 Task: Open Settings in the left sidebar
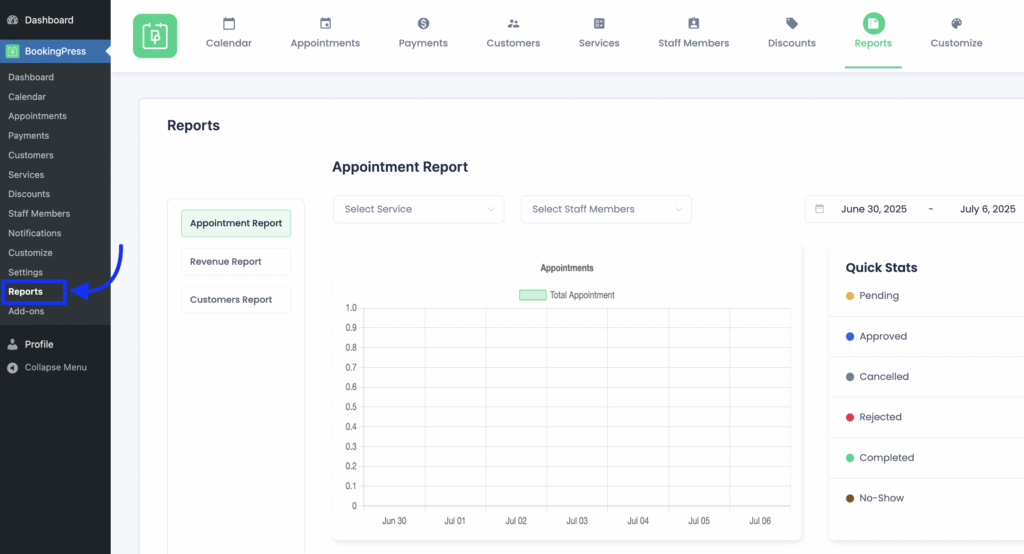(25, 272)
